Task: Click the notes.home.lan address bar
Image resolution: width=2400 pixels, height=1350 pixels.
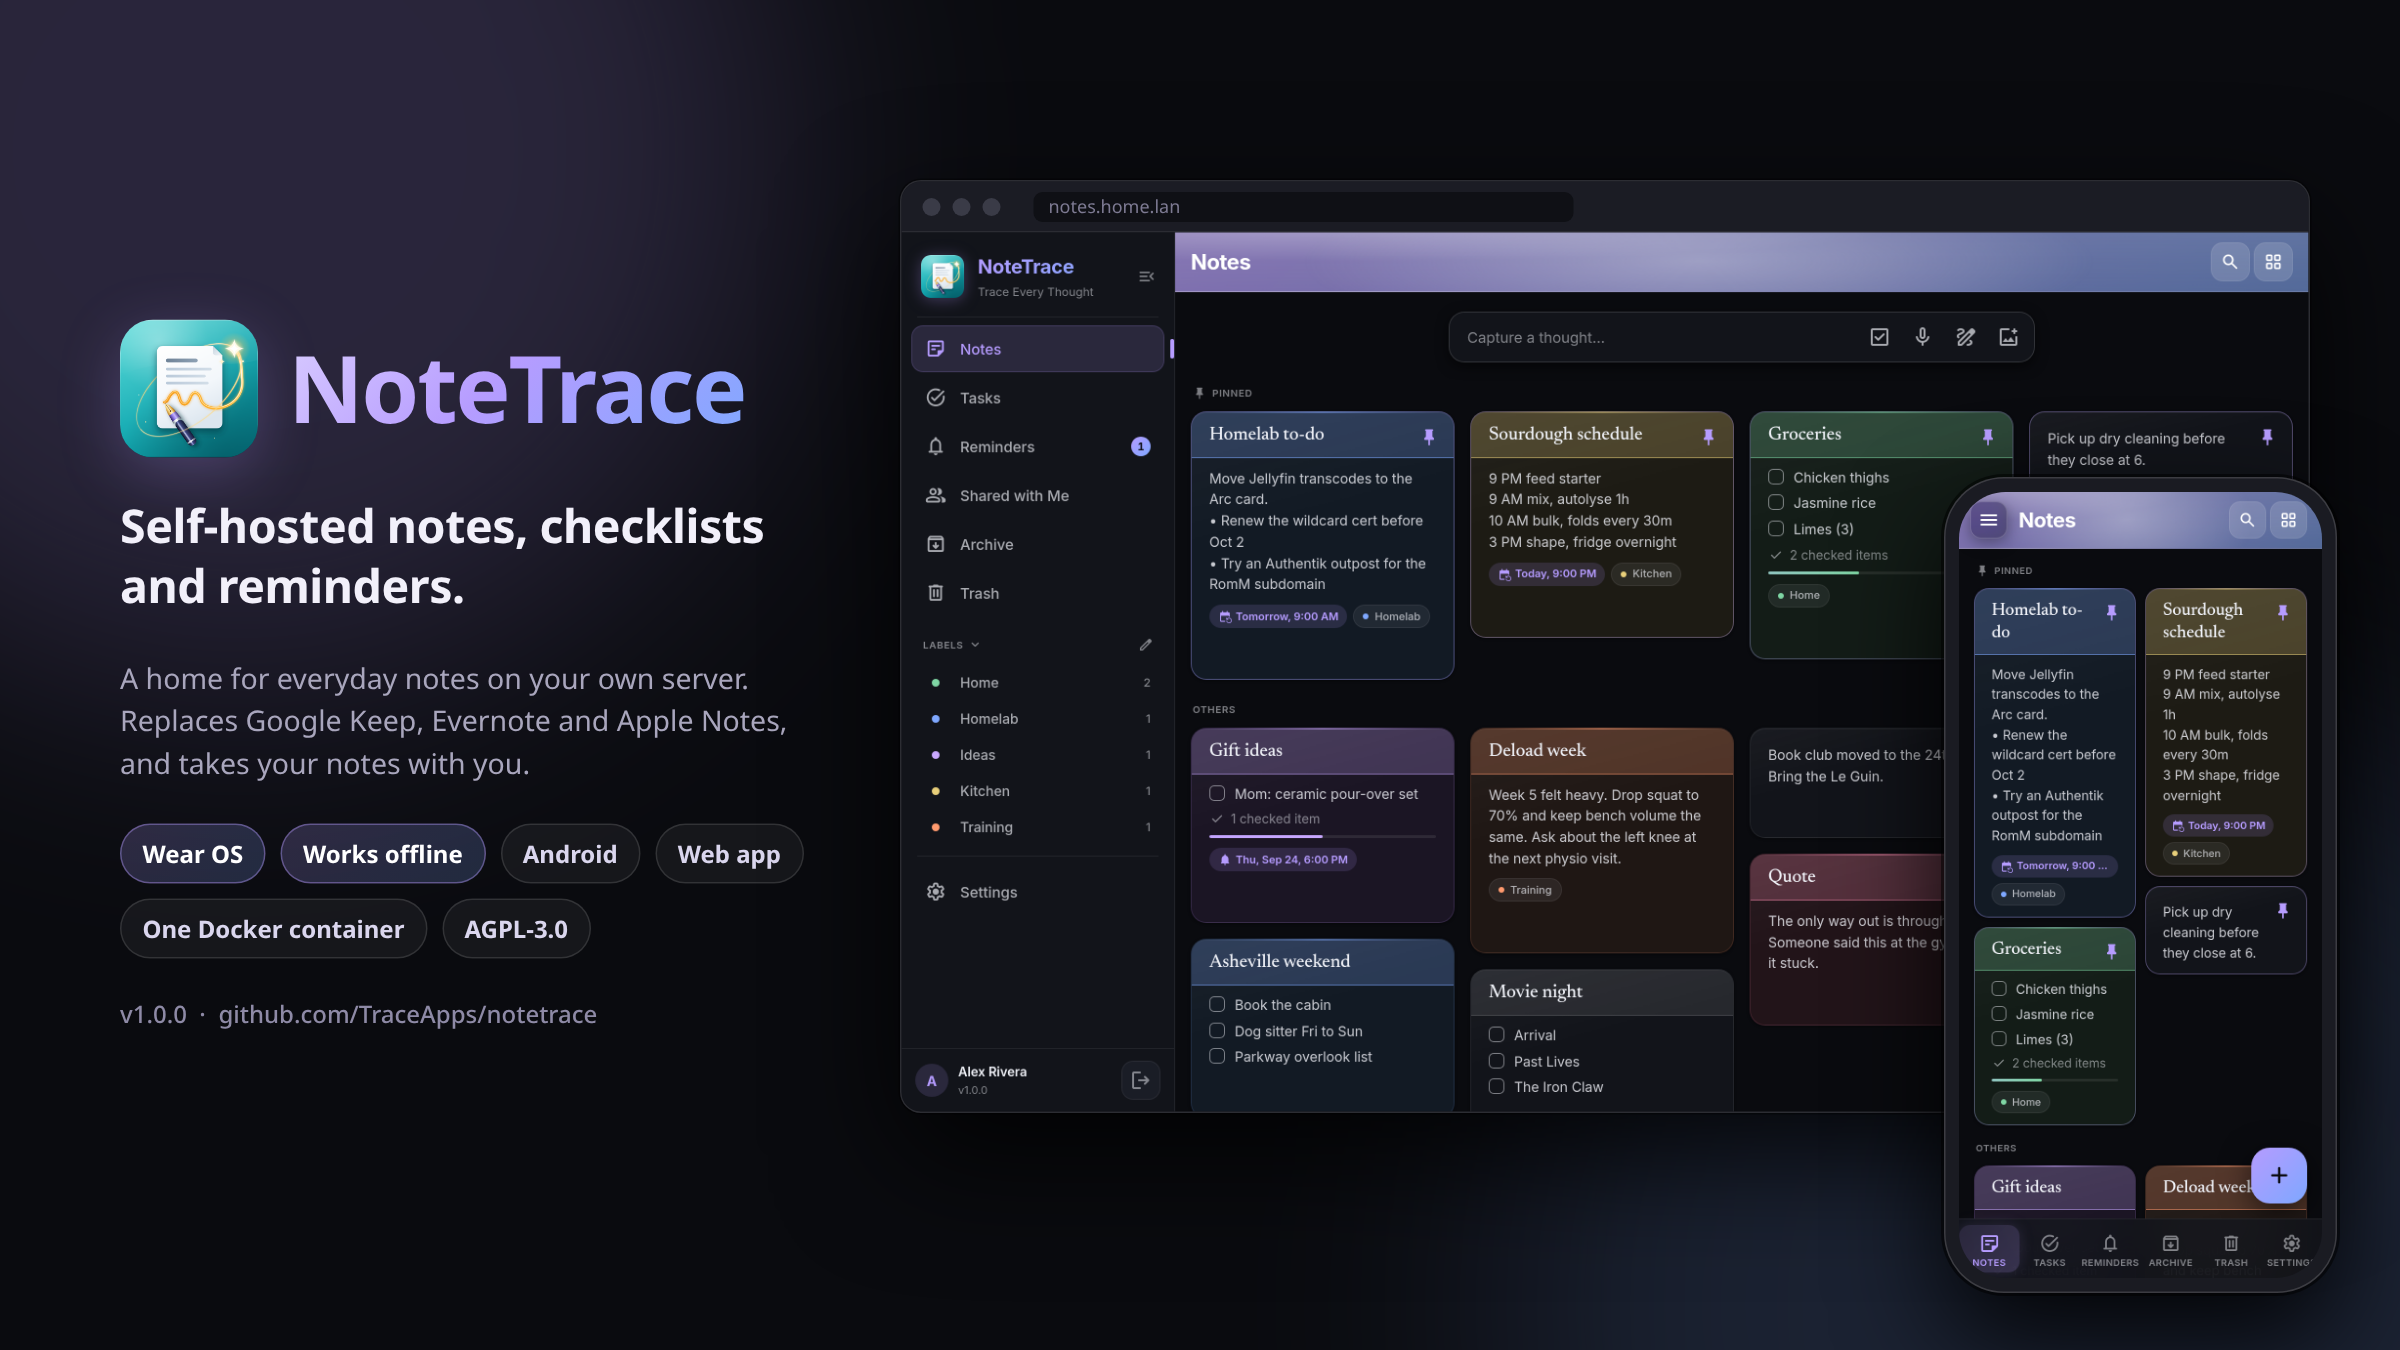Action: click(x=1303, y=207)
